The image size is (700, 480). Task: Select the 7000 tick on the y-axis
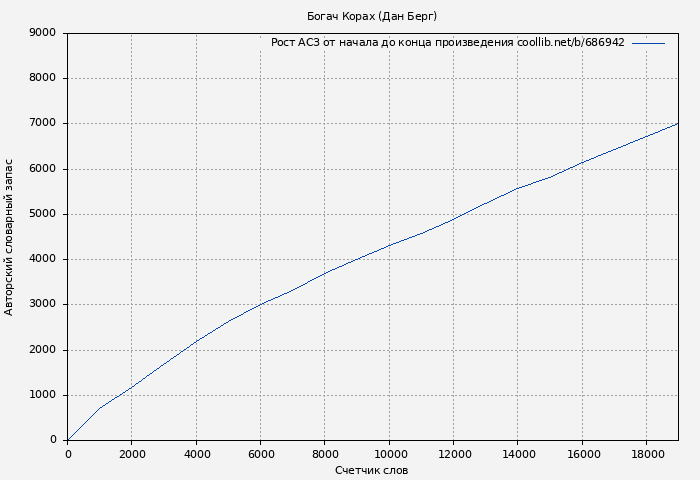coord(43,124)
